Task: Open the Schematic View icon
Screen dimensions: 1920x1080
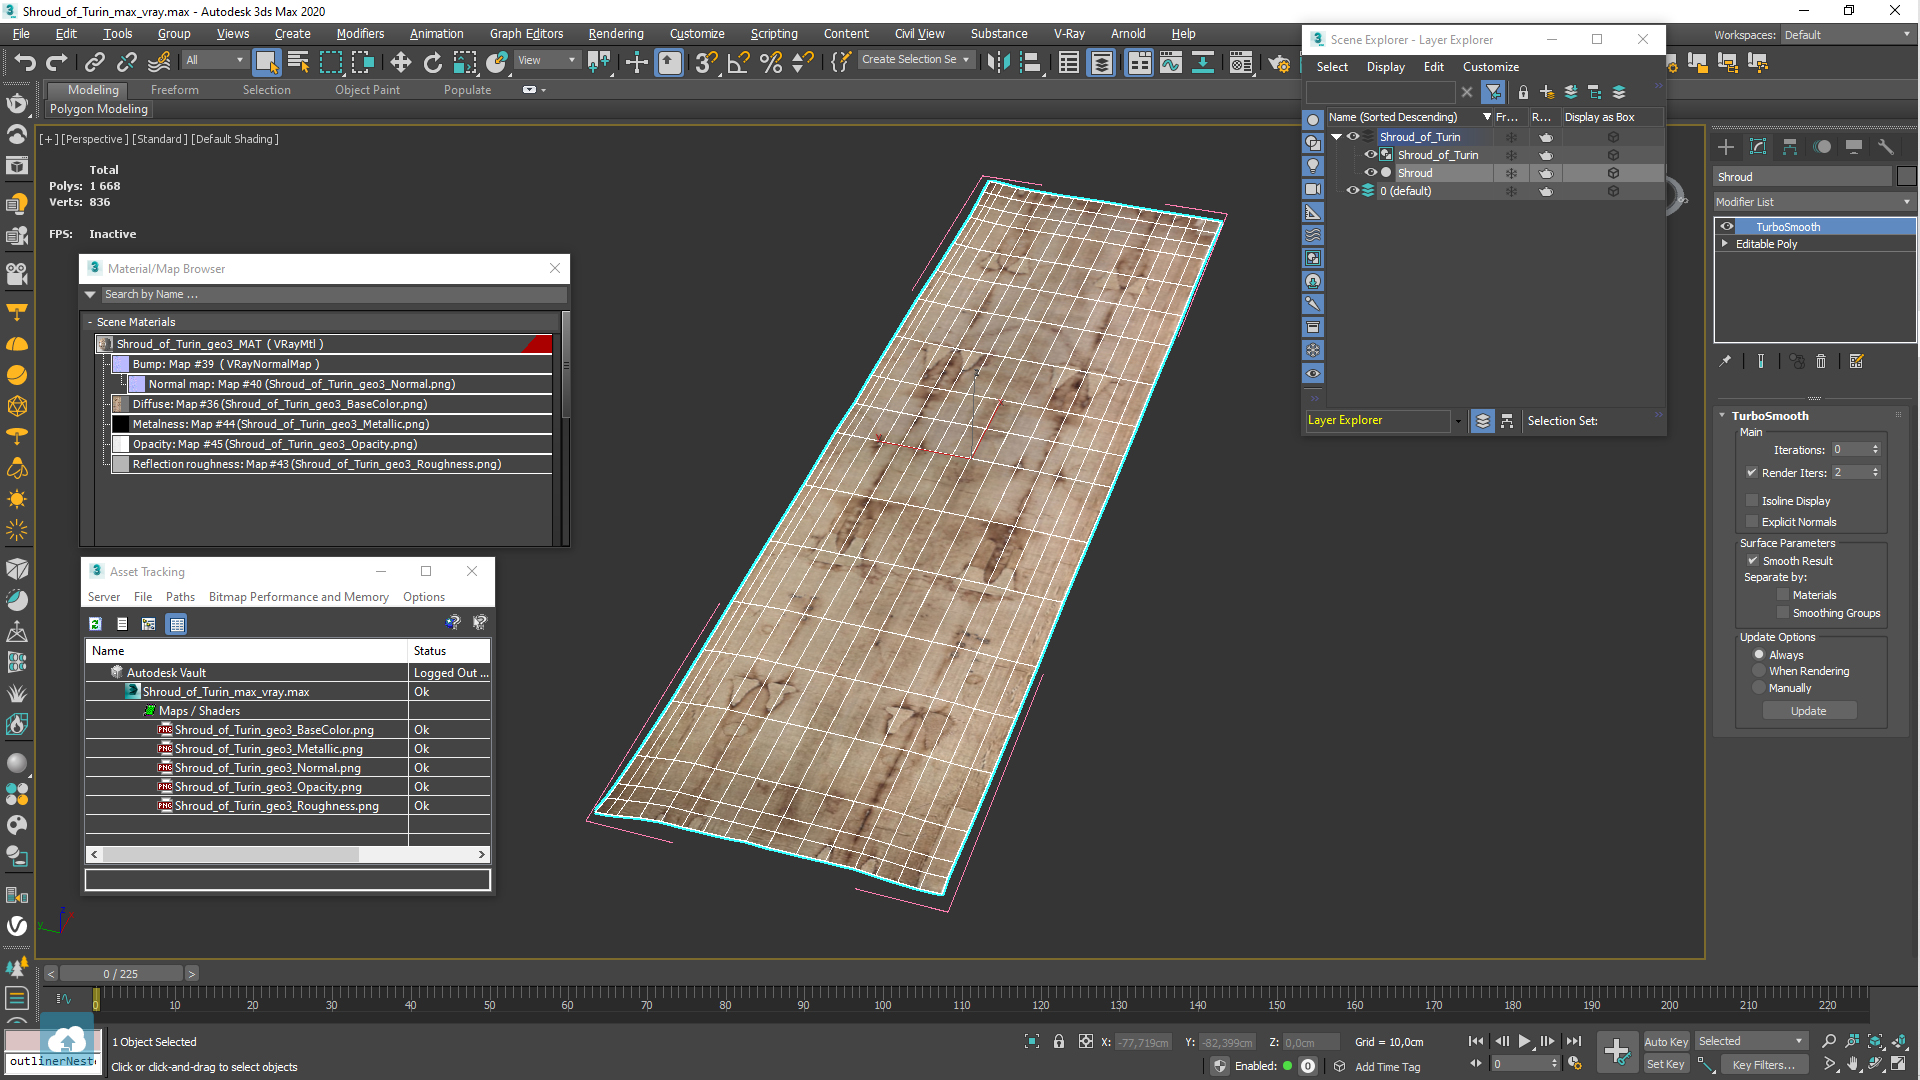Action: [1203, 62]
